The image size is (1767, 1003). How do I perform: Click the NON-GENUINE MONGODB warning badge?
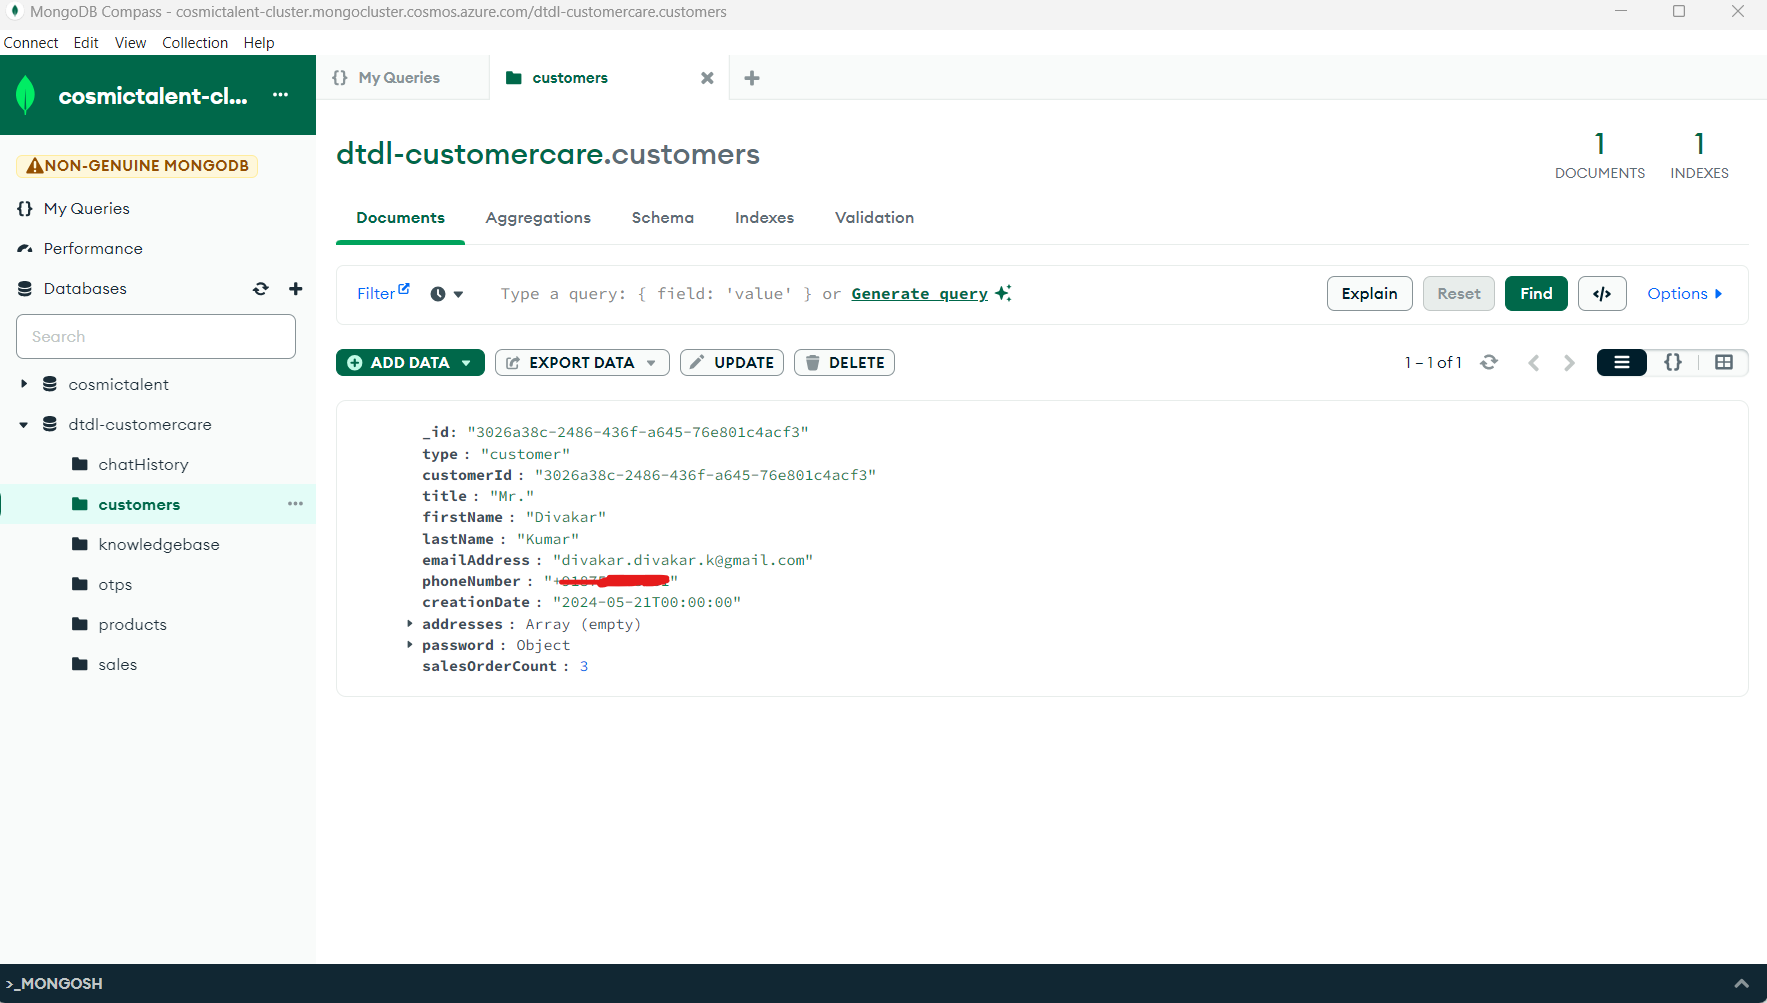tap(137, 166)
